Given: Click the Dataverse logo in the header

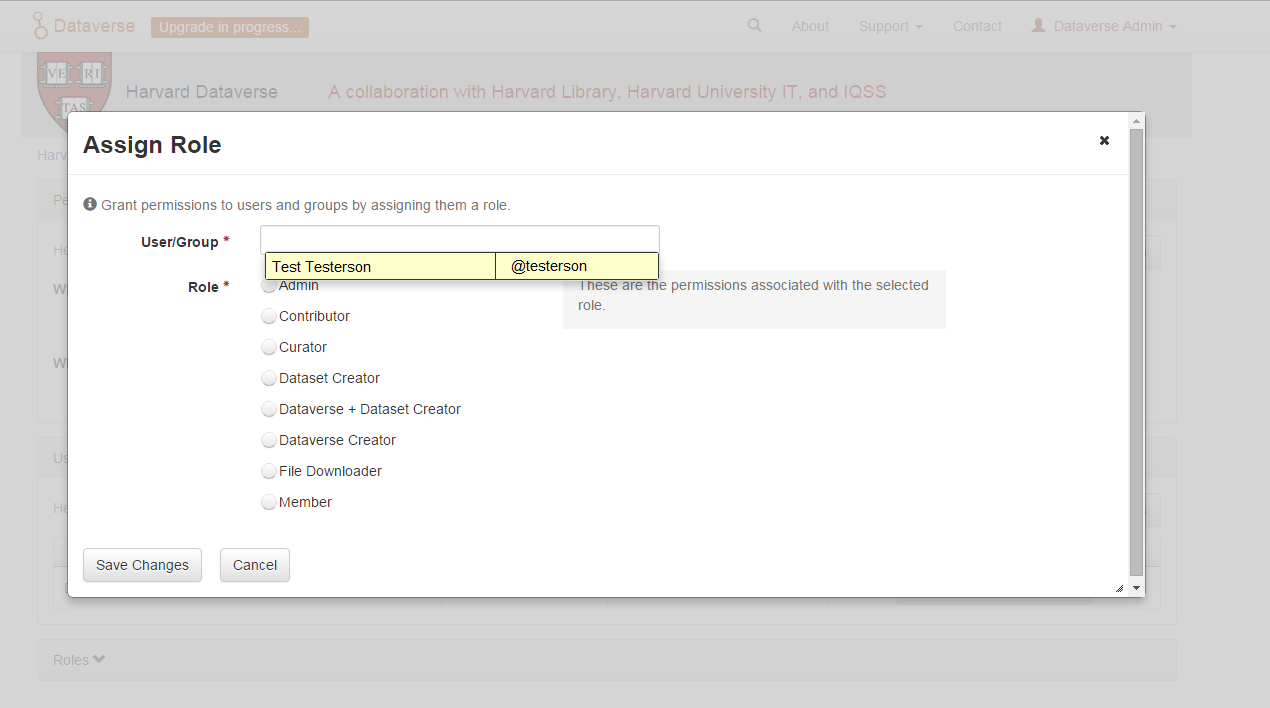Looking at the screenshot, I should pos(83,24).
